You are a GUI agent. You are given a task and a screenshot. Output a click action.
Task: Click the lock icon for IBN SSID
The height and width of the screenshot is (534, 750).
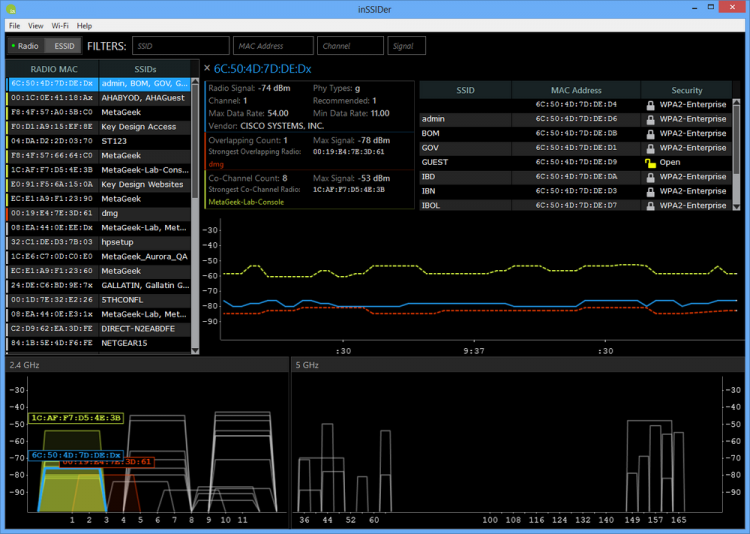click(650, 191)
